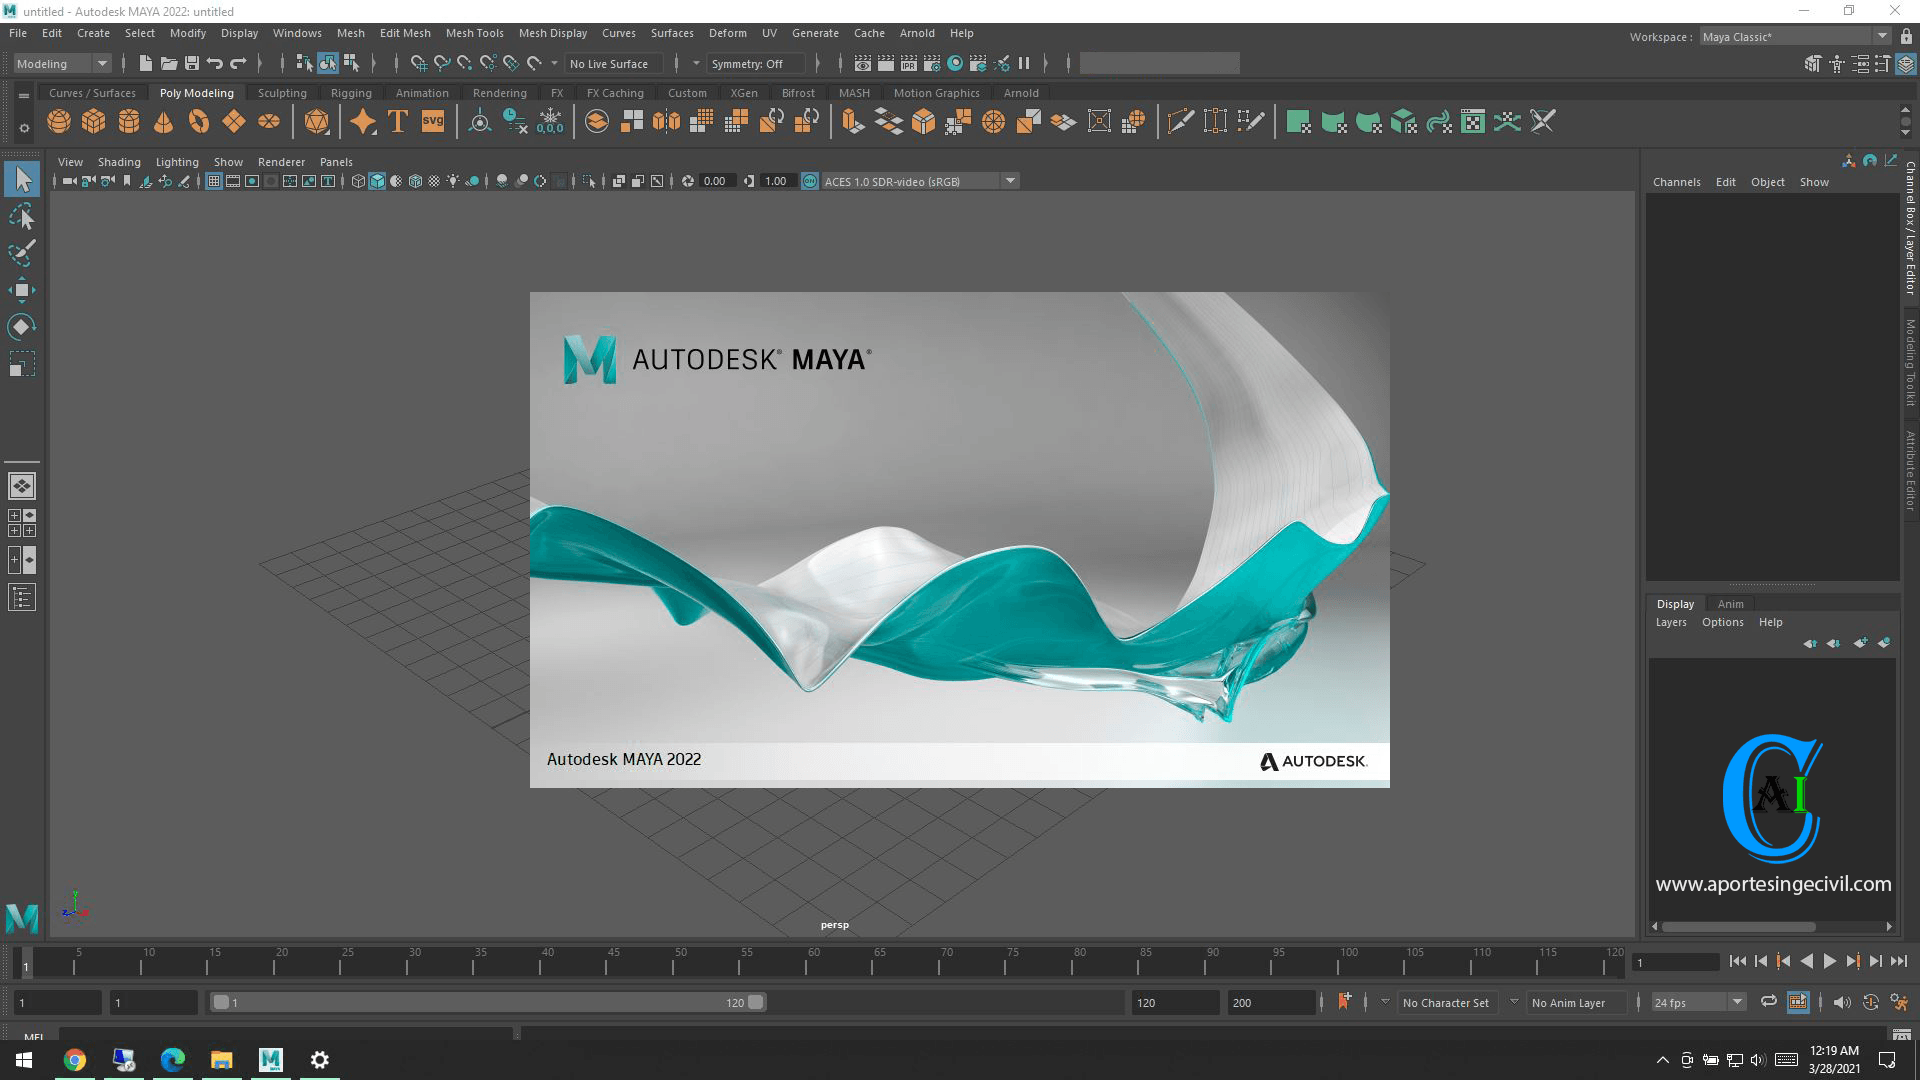Open the Poly Modeling shelf tab
The height and width of the screenshot is (1080, 1920).
[x=195, y=92]
